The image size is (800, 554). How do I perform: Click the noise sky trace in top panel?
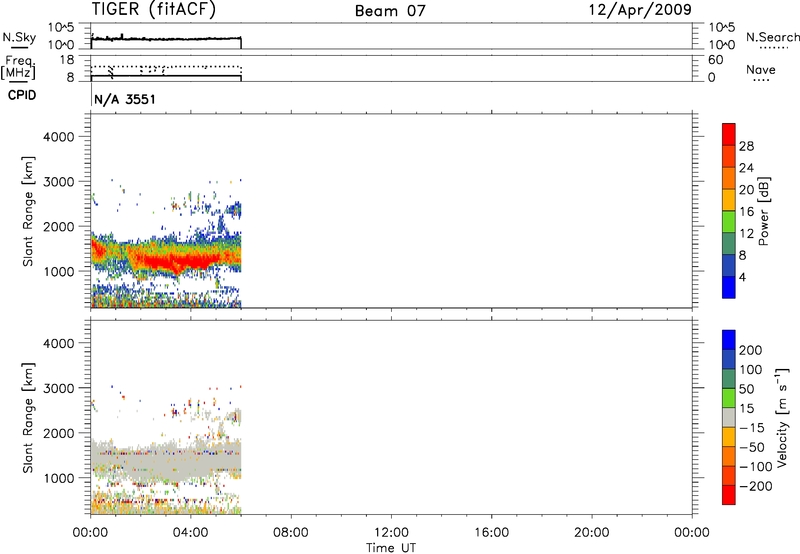pos(166,39)
